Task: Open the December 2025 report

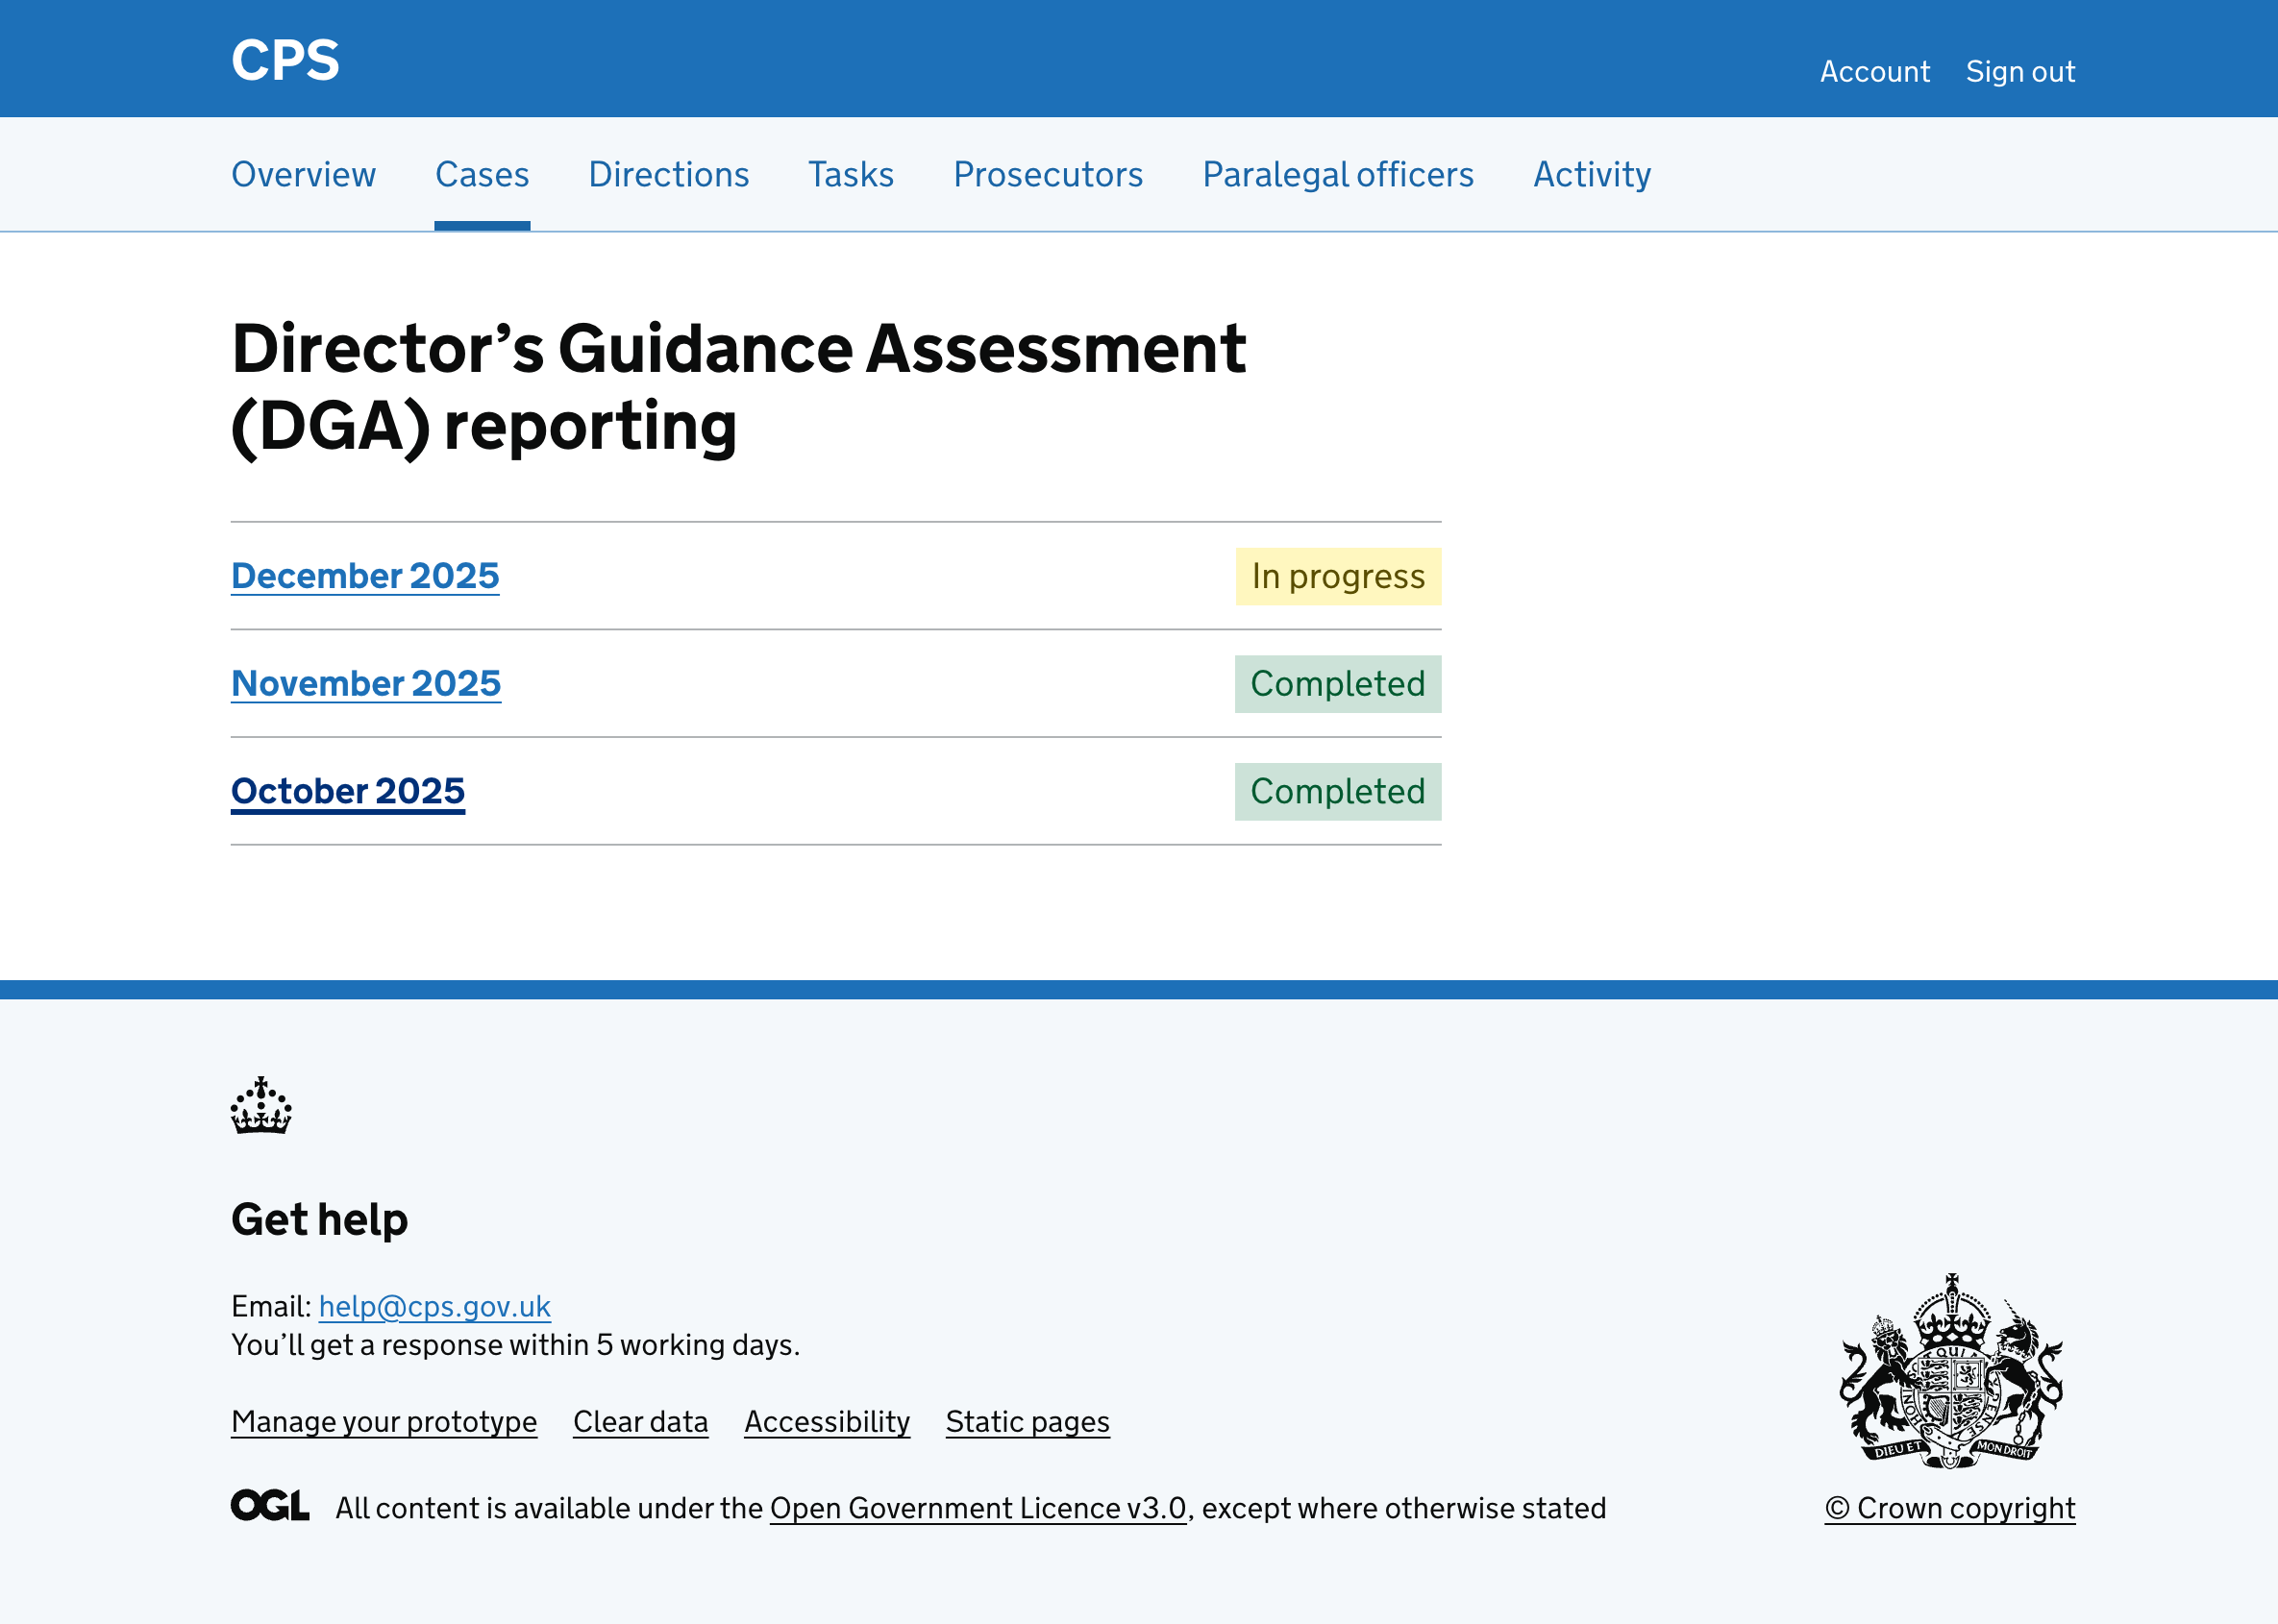Action: click(x=365, y=575)
